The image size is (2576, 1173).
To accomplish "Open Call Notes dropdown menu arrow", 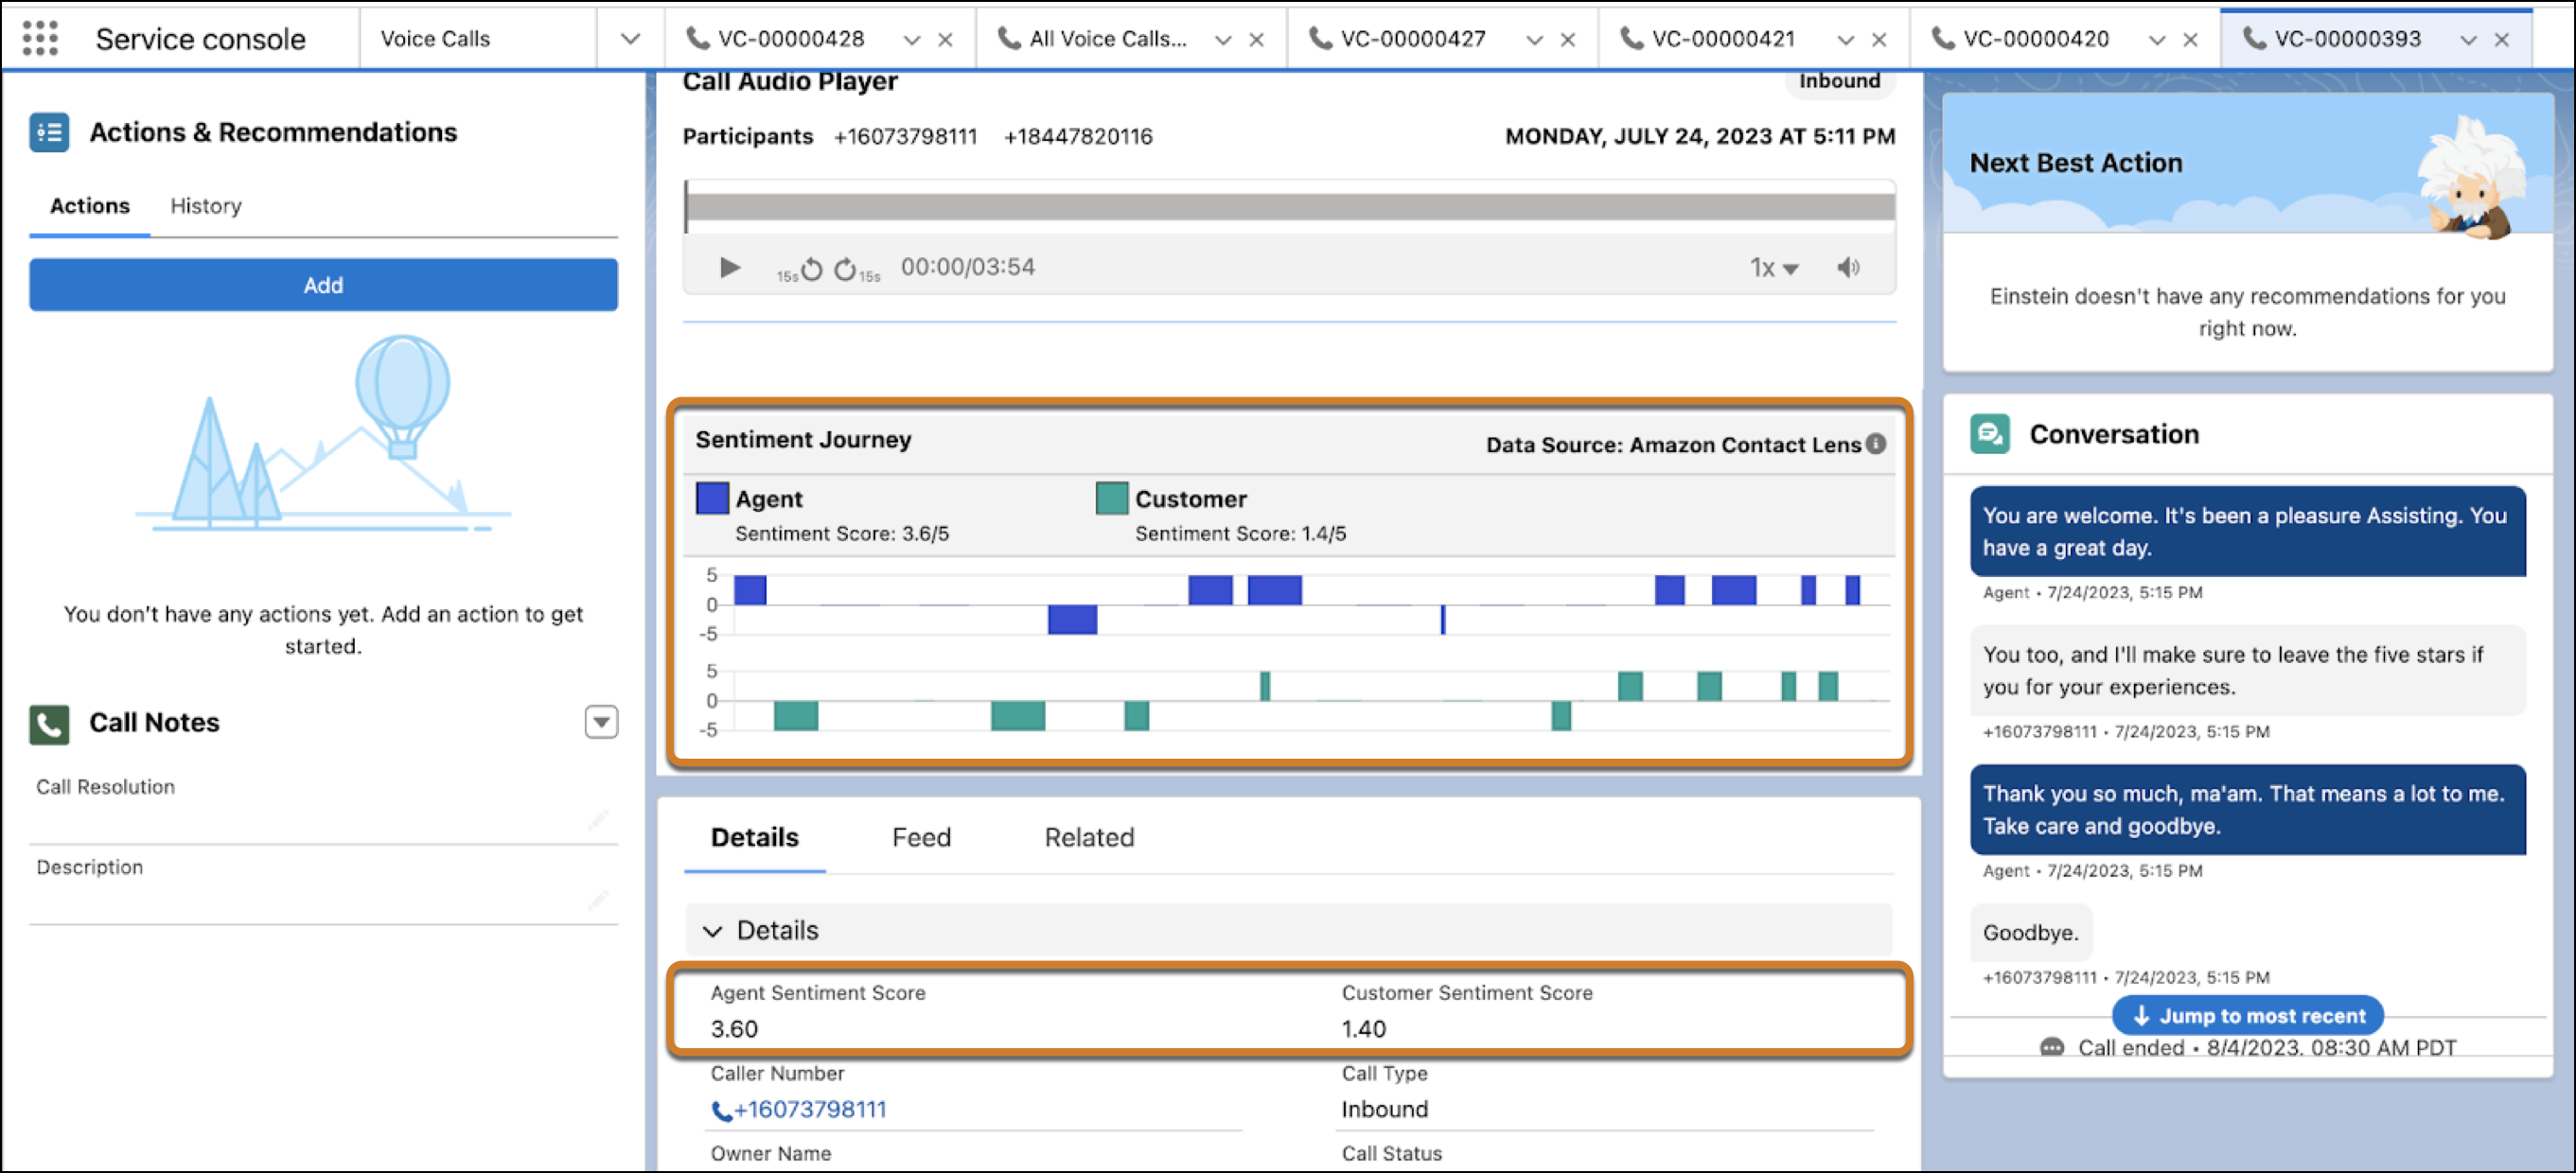I will coord(601,722).
